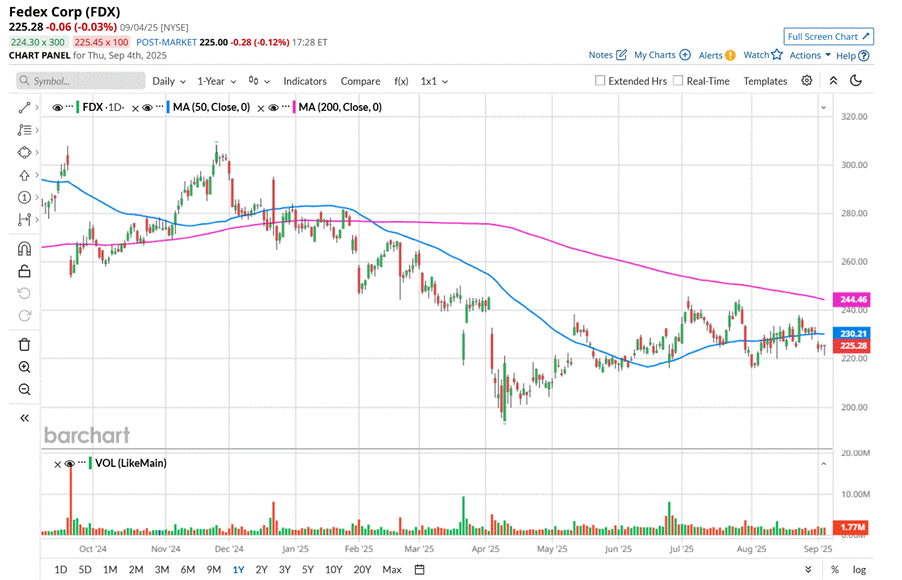
Task: Choose the shapes drawing tool
Action: pos(24,152)
